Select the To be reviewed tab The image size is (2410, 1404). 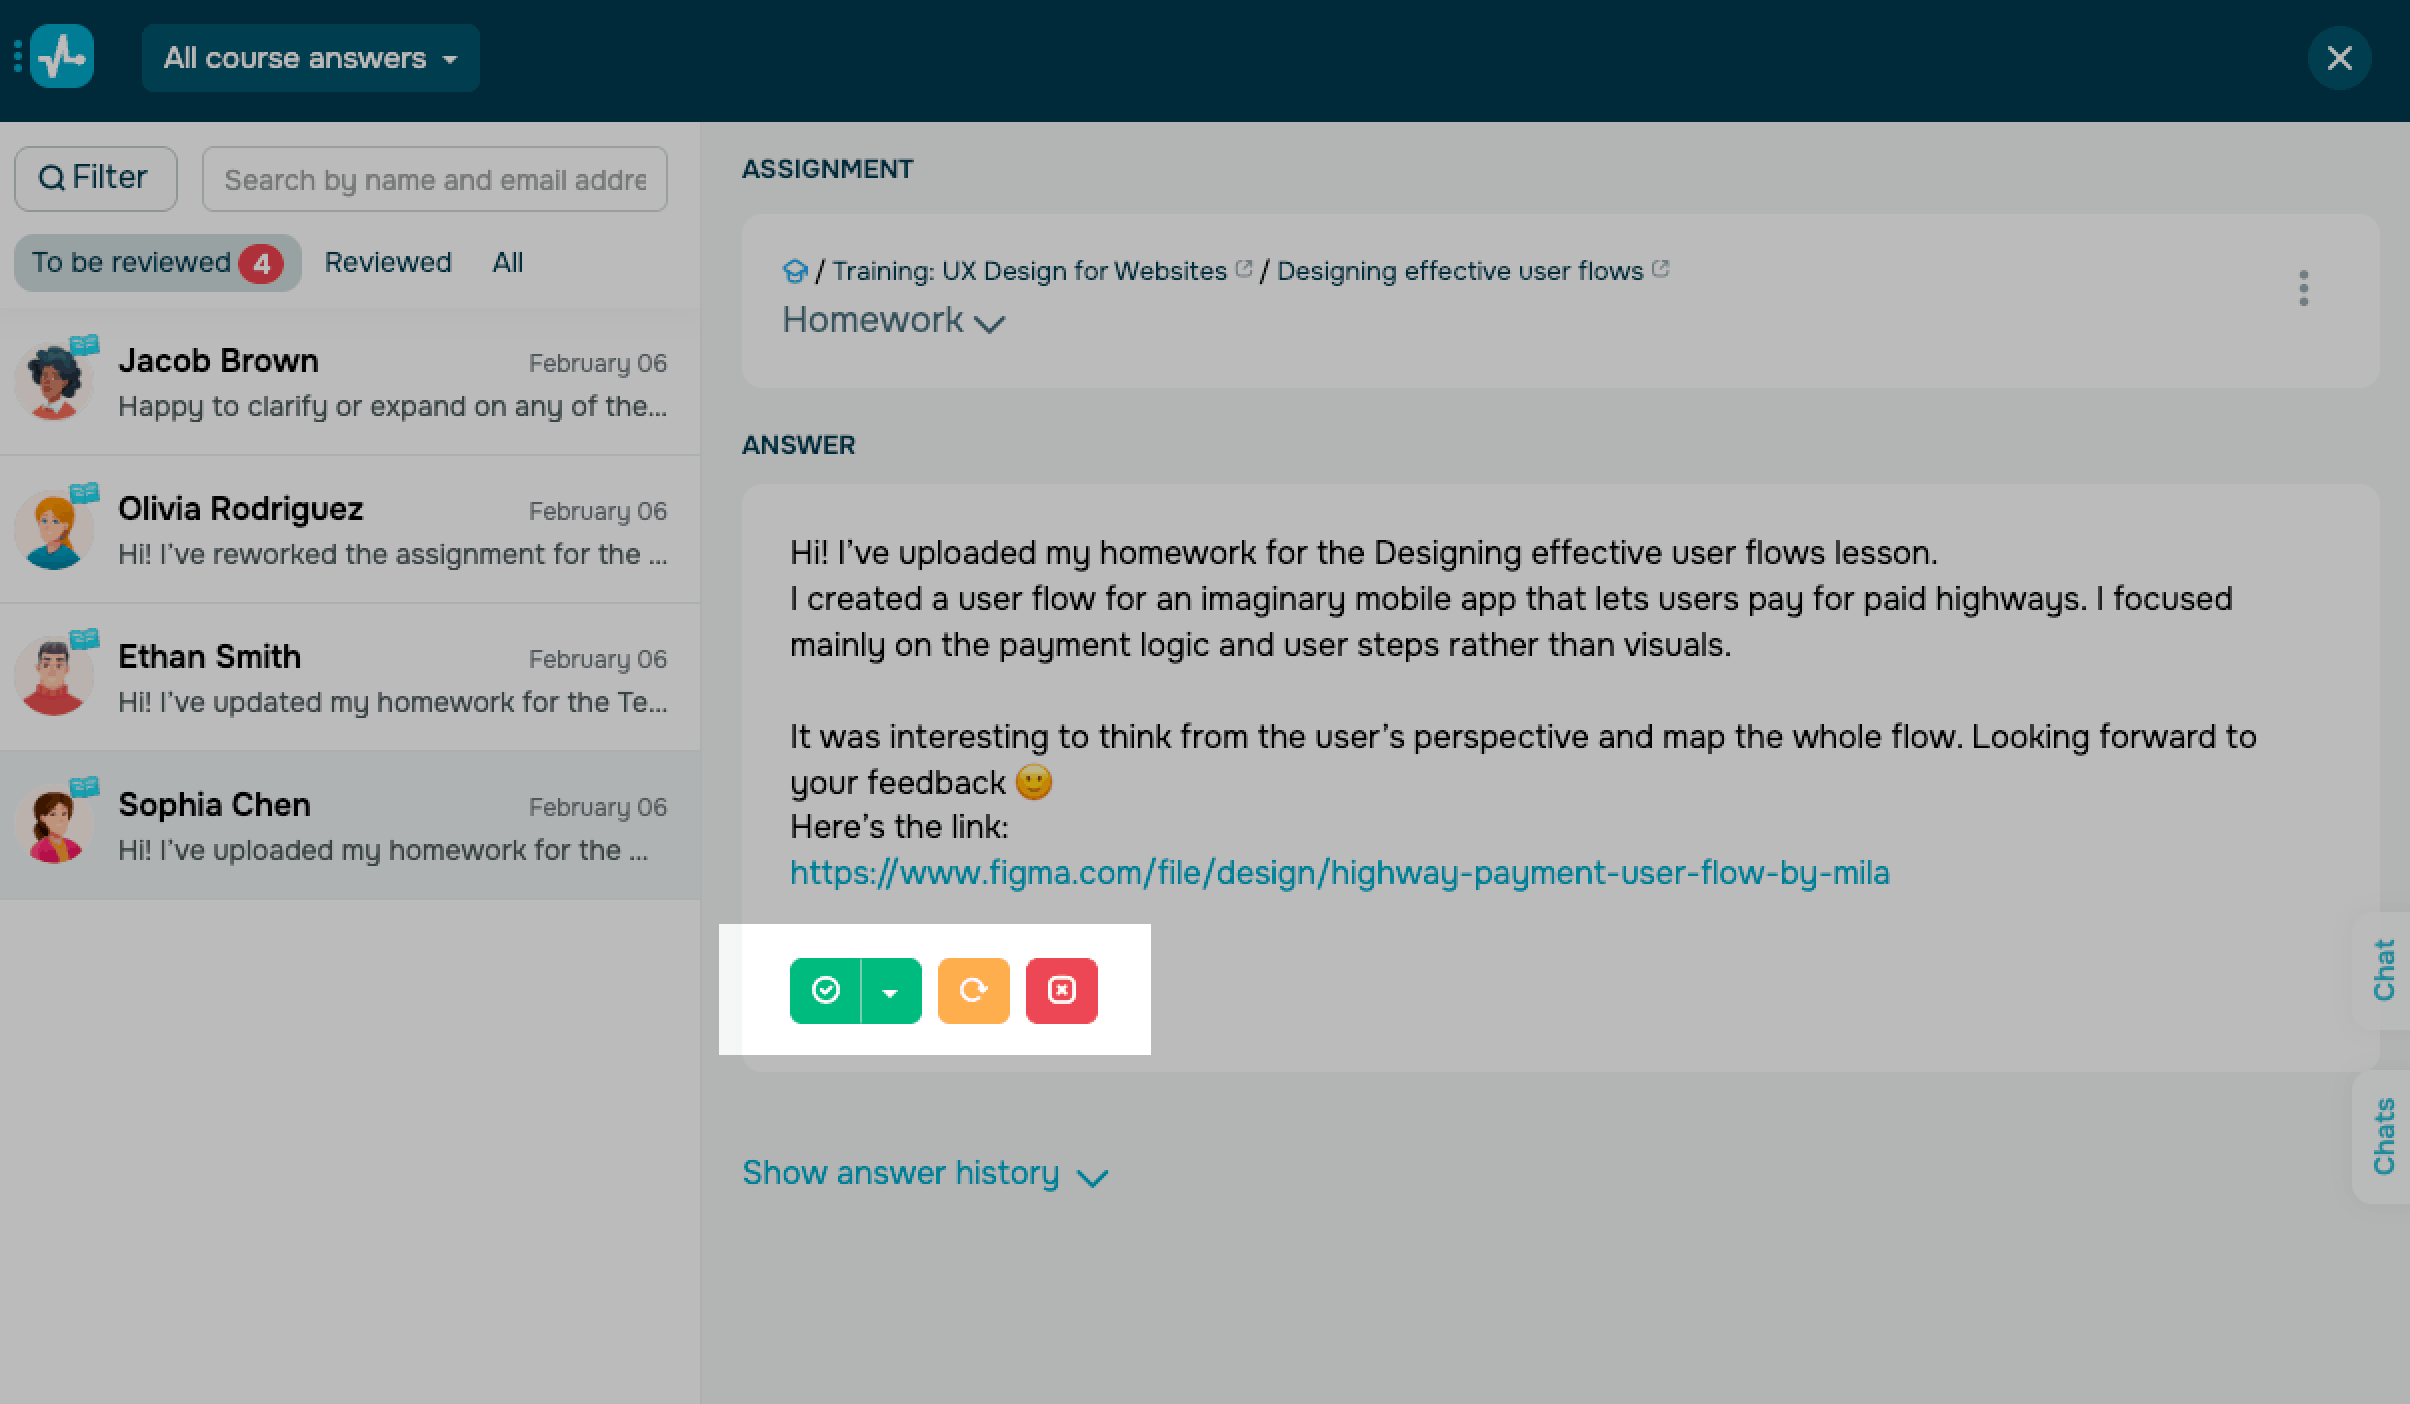[x=157, y=262]
